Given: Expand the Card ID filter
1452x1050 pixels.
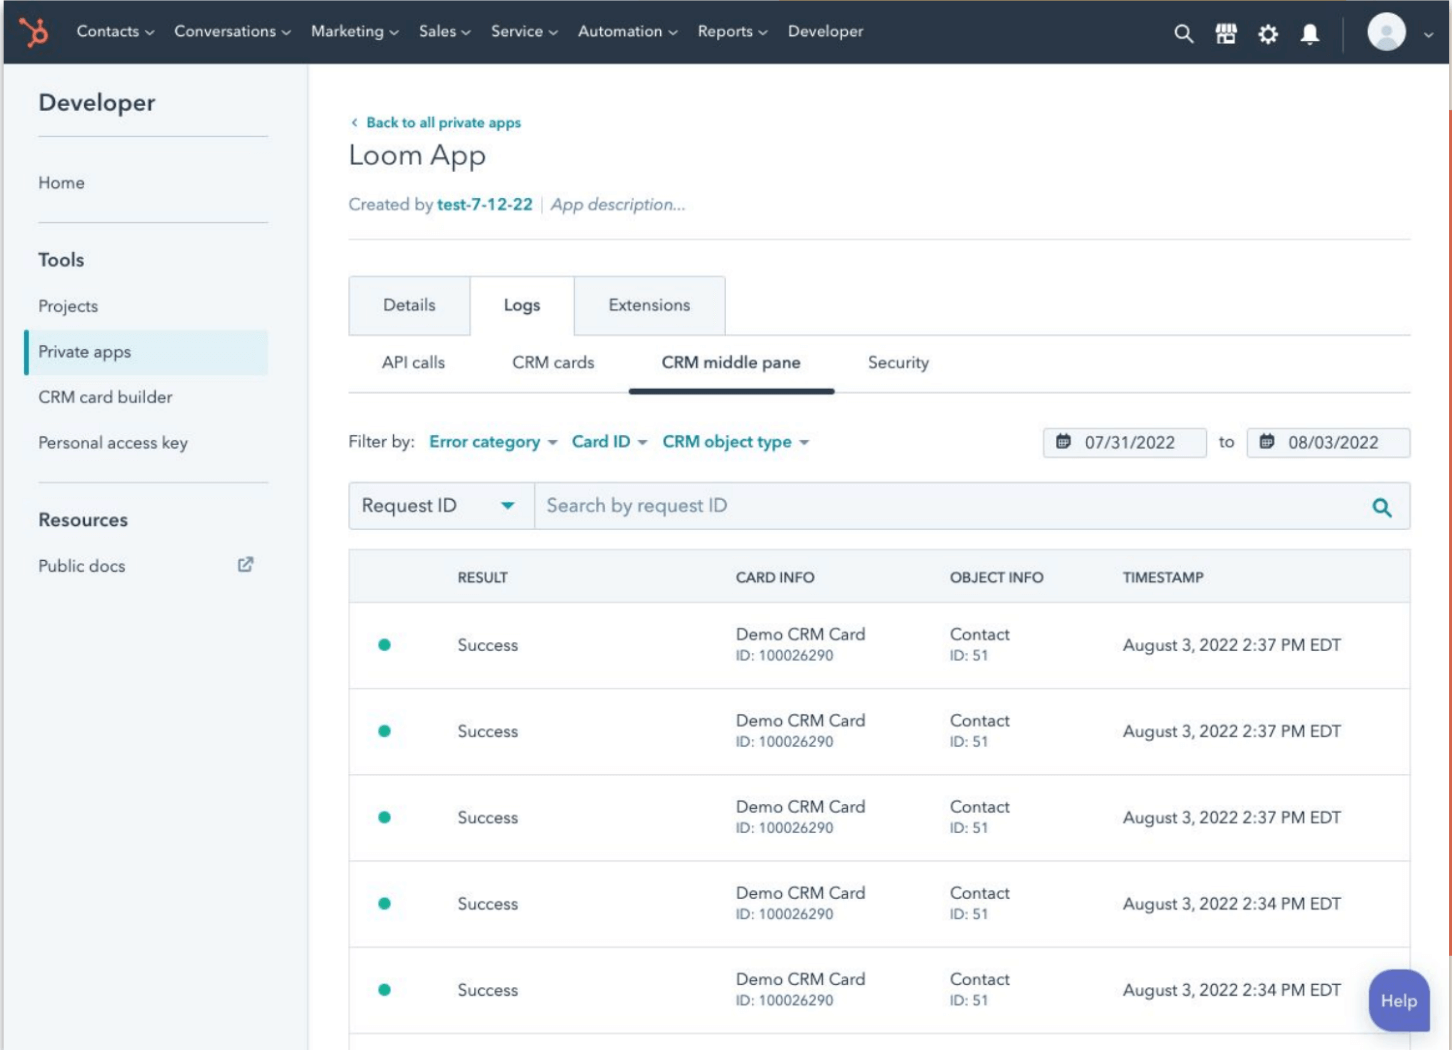Looking at the screenshot, I should (609, 442).
